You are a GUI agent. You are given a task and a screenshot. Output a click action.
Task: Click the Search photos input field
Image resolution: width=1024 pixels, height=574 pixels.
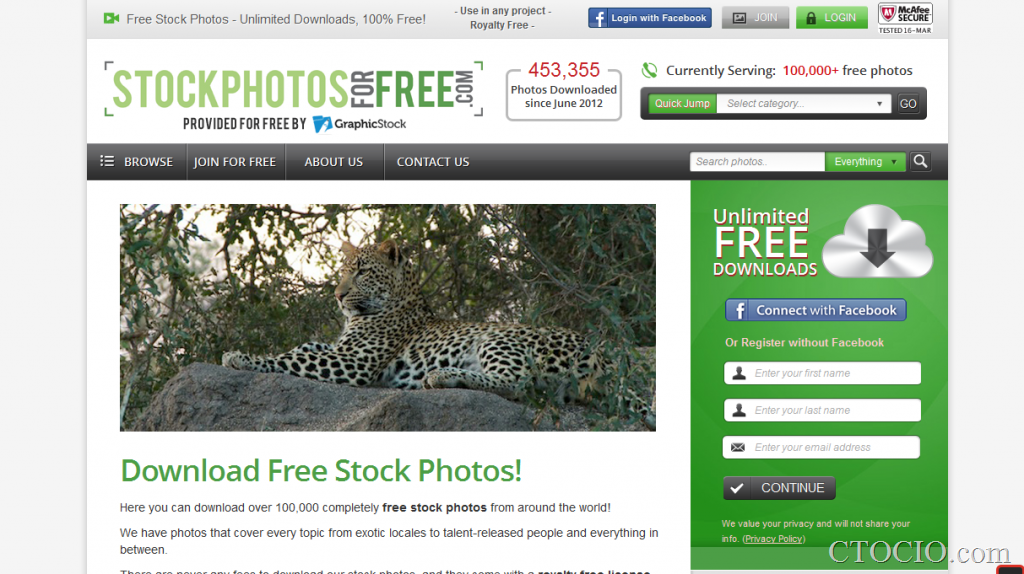757,161
